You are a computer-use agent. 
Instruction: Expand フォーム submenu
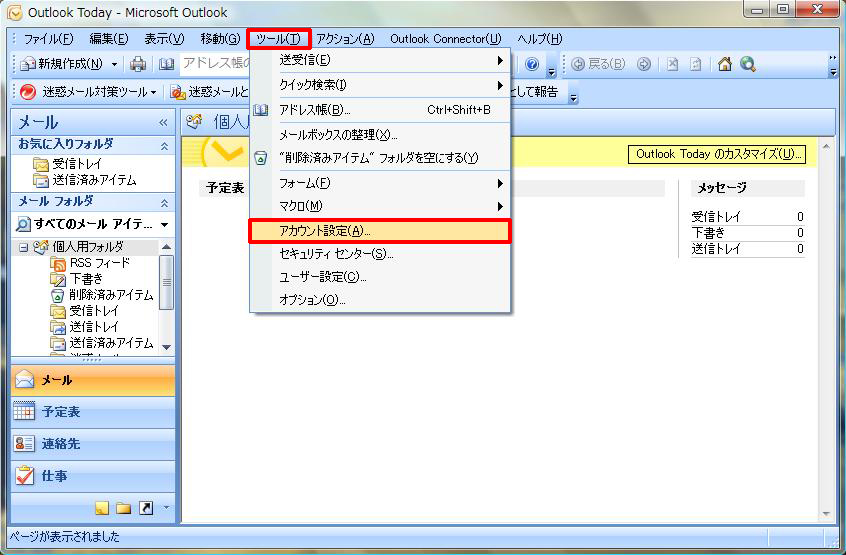tap(380, 183)
